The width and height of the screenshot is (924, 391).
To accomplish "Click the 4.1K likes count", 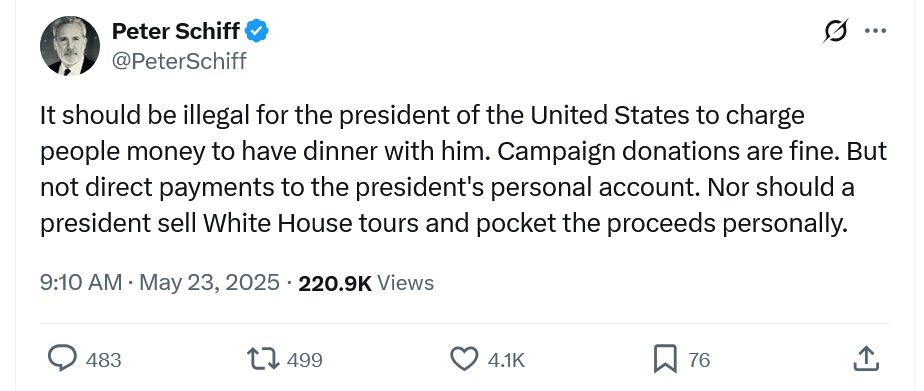I will [506, 360].
